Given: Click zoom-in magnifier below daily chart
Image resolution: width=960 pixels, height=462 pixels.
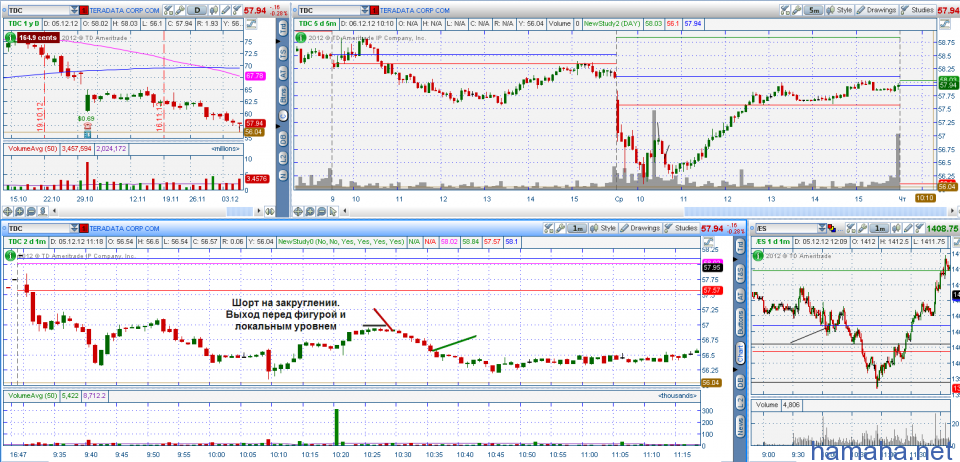Looking at the screenshot, I should pos(20,211).
